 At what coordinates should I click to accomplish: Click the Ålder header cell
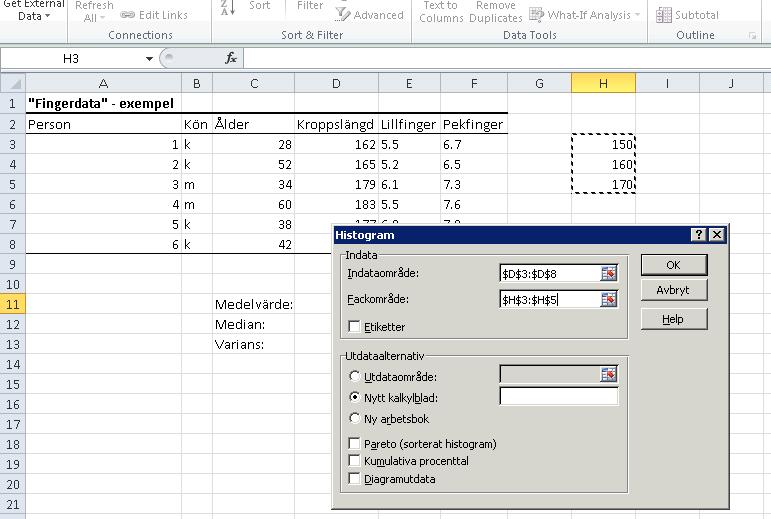pyautogui.click(x=254, y=124)
